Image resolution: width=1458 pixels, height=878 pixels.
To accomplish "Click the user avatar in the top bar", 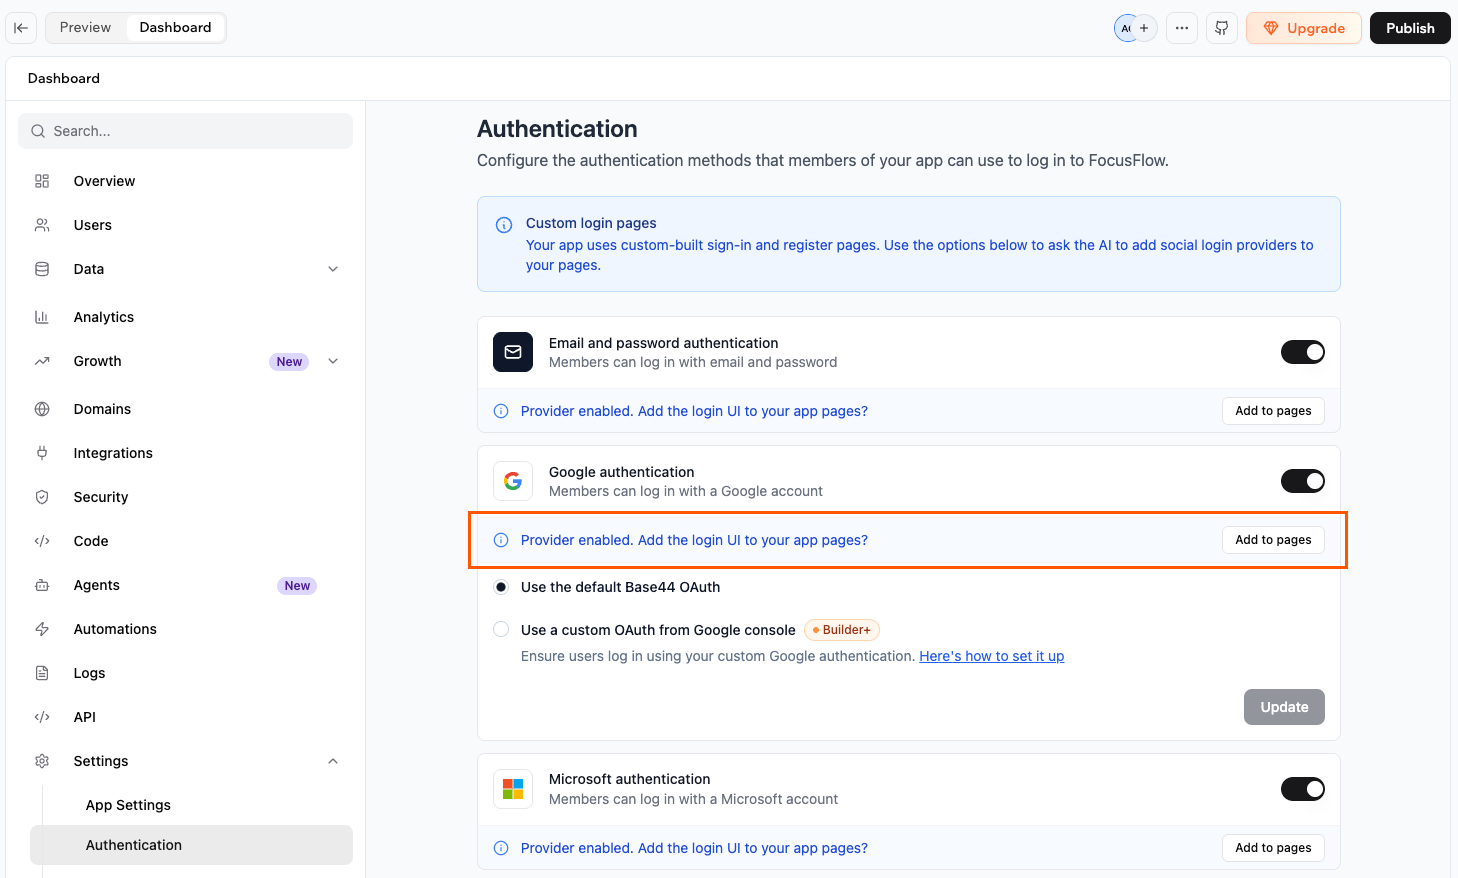I will click(1126, 28).
